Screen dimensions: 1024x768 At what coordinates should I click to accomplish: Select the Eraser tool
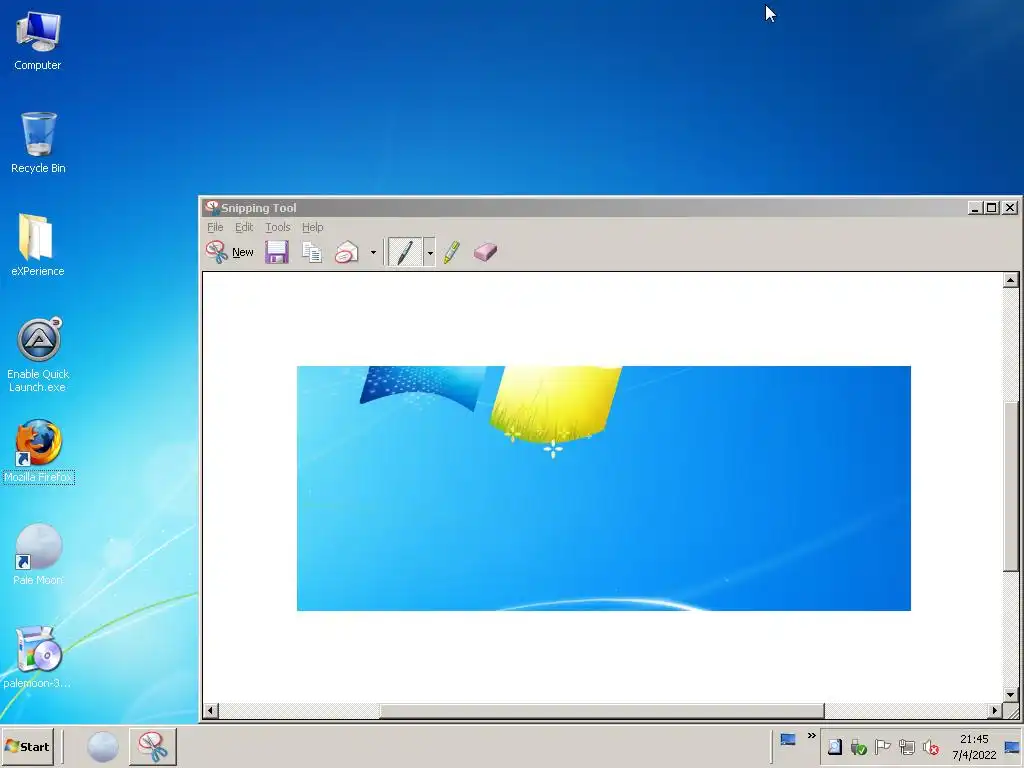click(x=485, y=252)
